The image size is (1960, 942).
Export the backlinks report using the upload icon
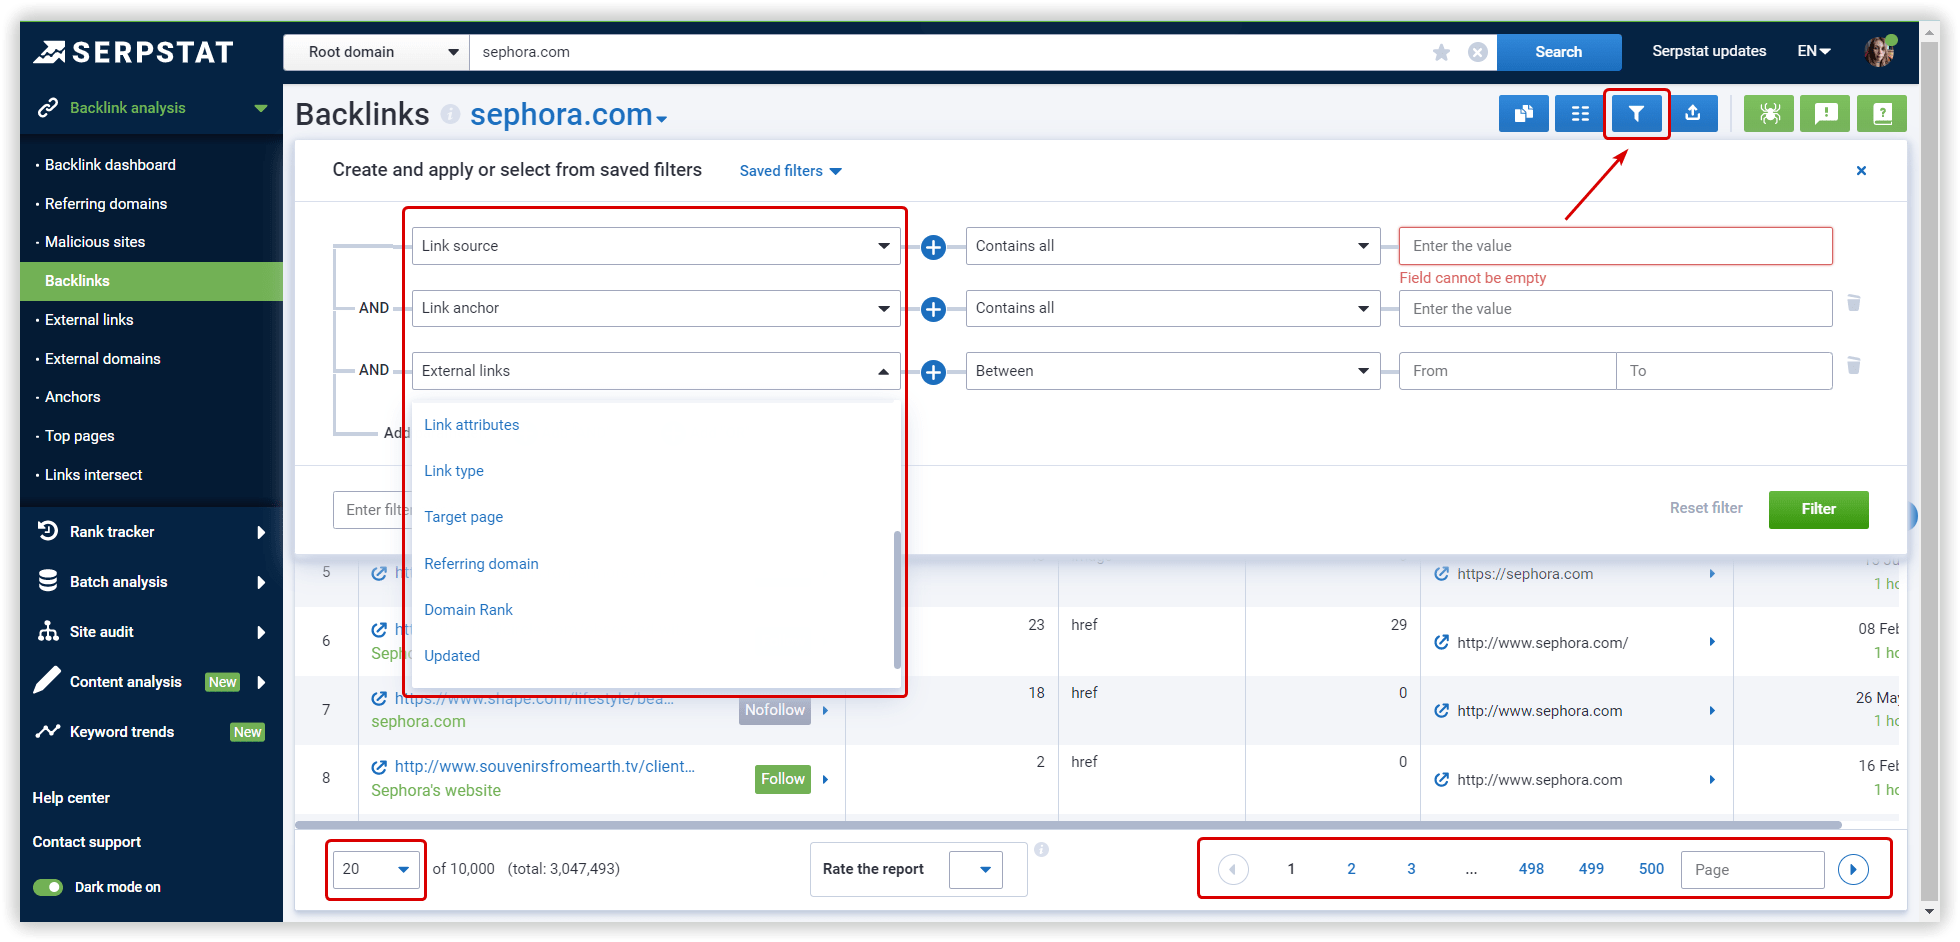(1694, 113)
